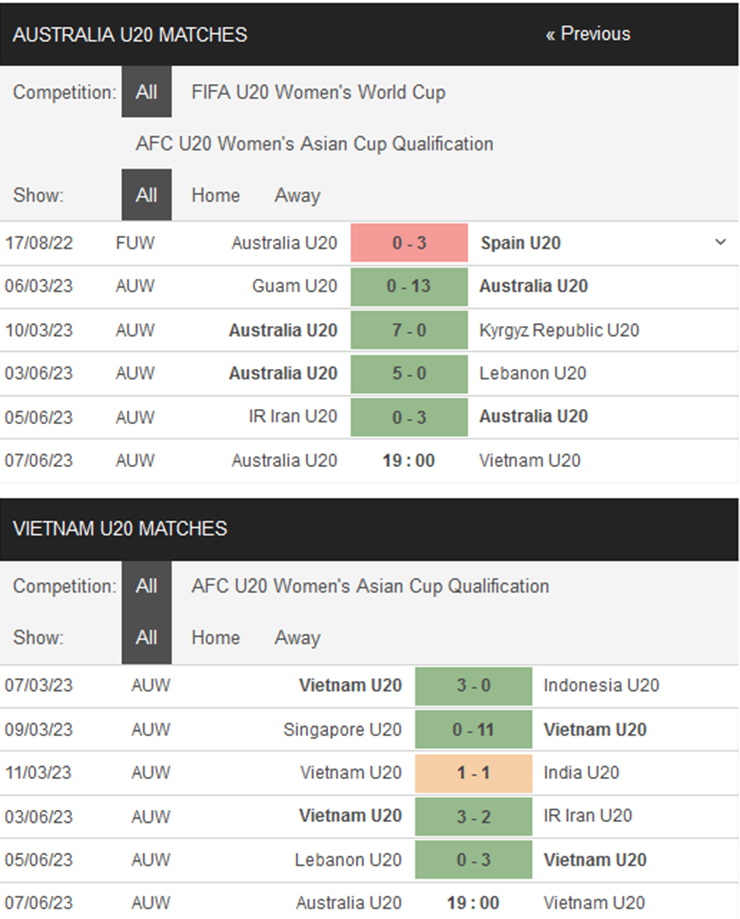This screenshot has width=740, height=919.
Task: Open Lebanon U20 team link in Australia table
Action: click(x=533, y=373)
